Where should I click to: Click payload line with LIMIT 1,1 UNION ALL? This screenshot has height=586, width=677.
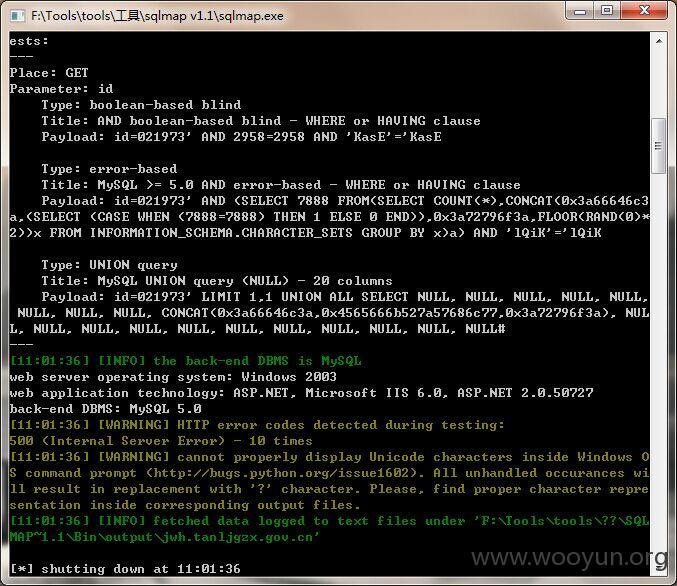[345, 297]
